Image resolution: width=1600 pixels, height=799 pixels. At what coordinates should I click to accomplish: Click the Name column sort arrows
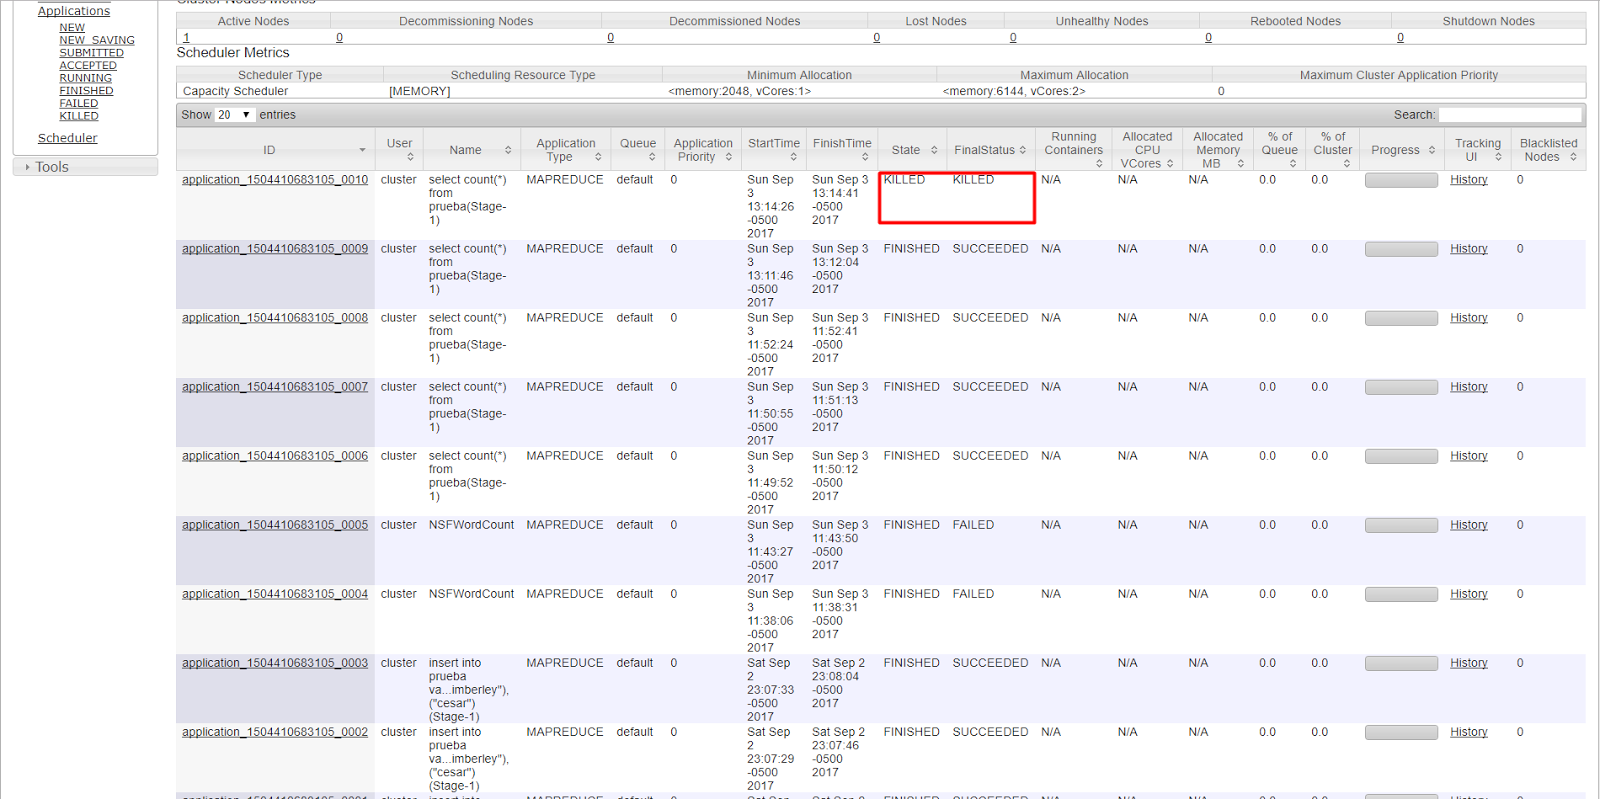coord(508,150)
